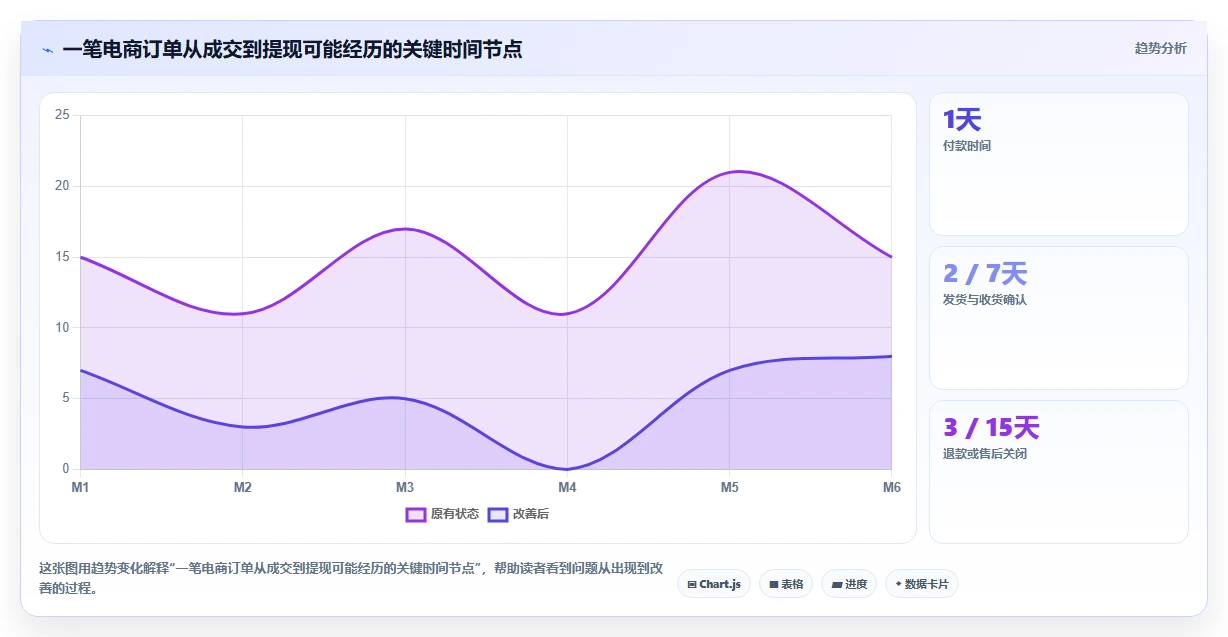The image size is (1228, 637).
Task: Click the purple 原有状态 legend swatch
Action: point(416,514)
